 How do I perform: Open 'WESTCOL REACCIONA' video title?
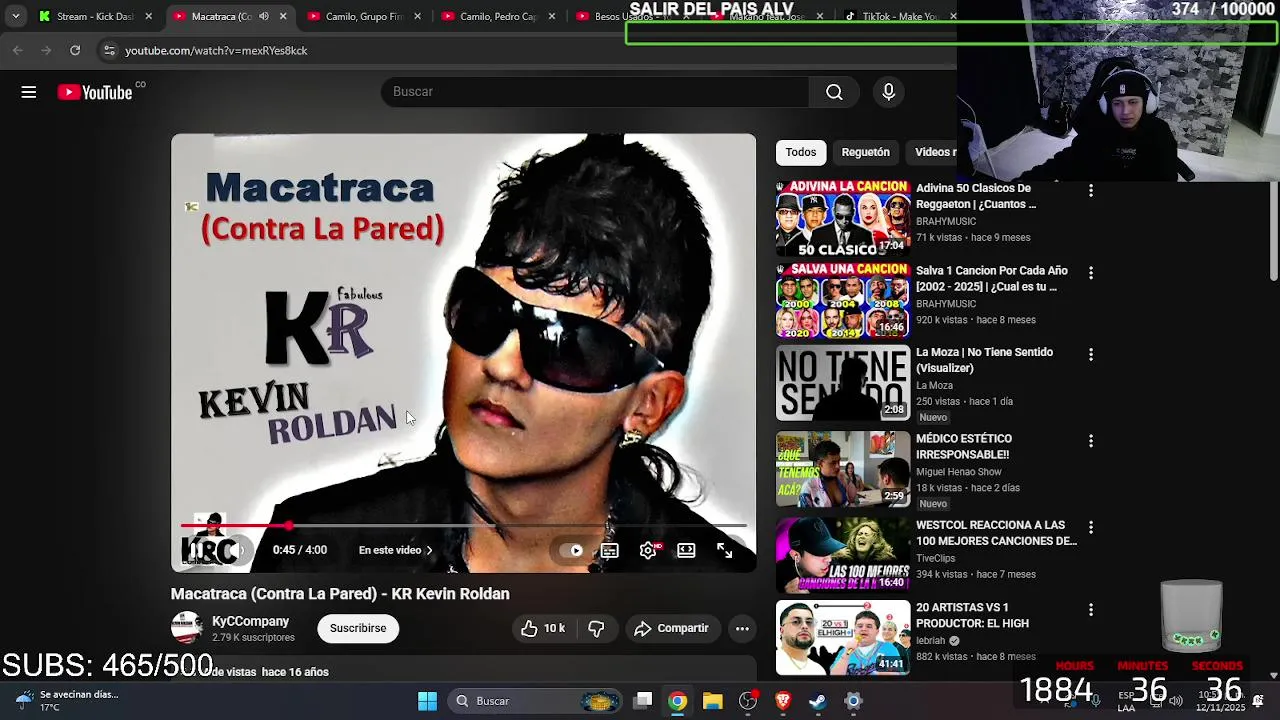(x=996, y=533)
